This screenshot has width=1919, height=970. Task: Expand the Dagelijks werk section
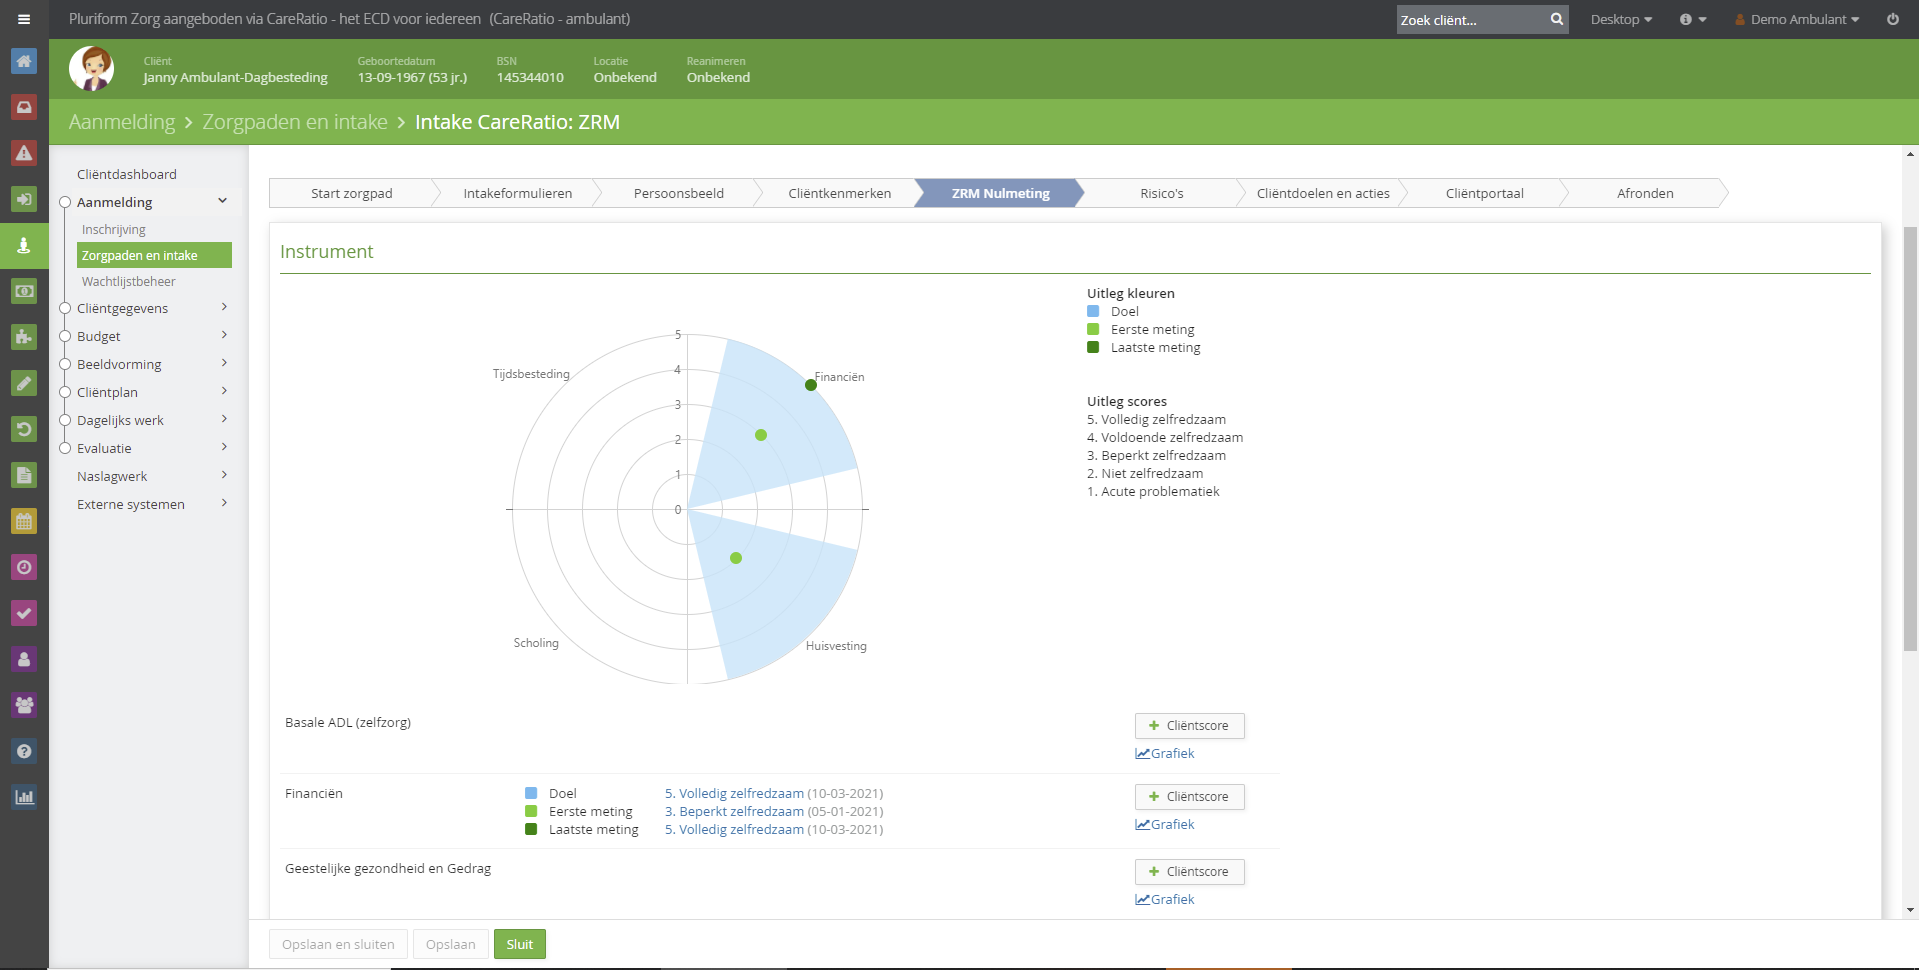(x=224, y=419)
